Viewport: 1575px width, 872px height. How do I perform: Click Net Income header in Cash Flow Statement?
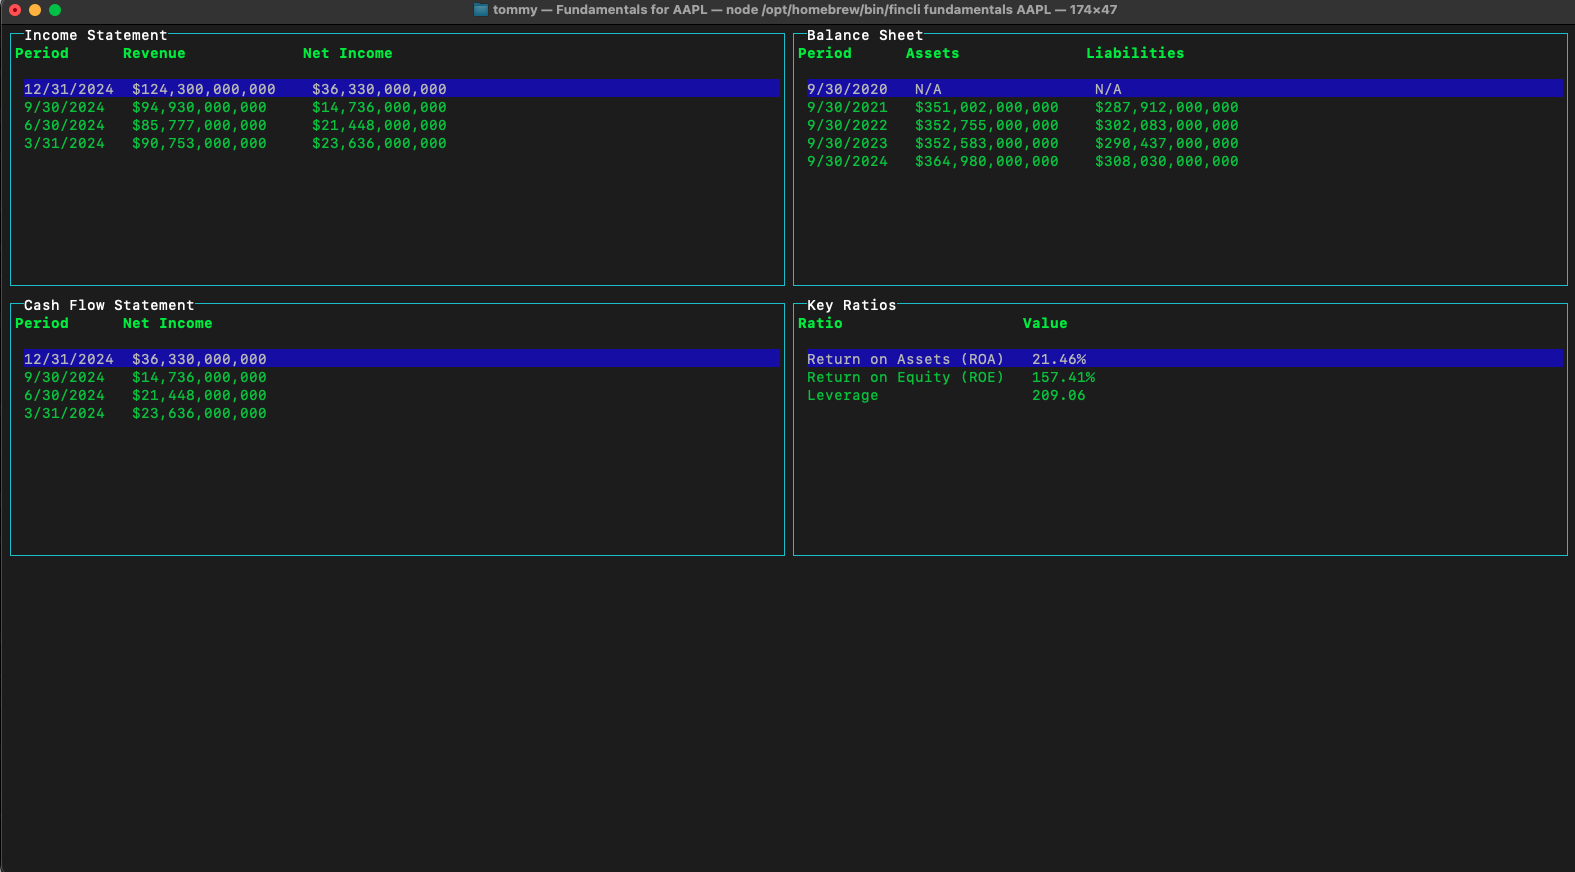[168, 323]
